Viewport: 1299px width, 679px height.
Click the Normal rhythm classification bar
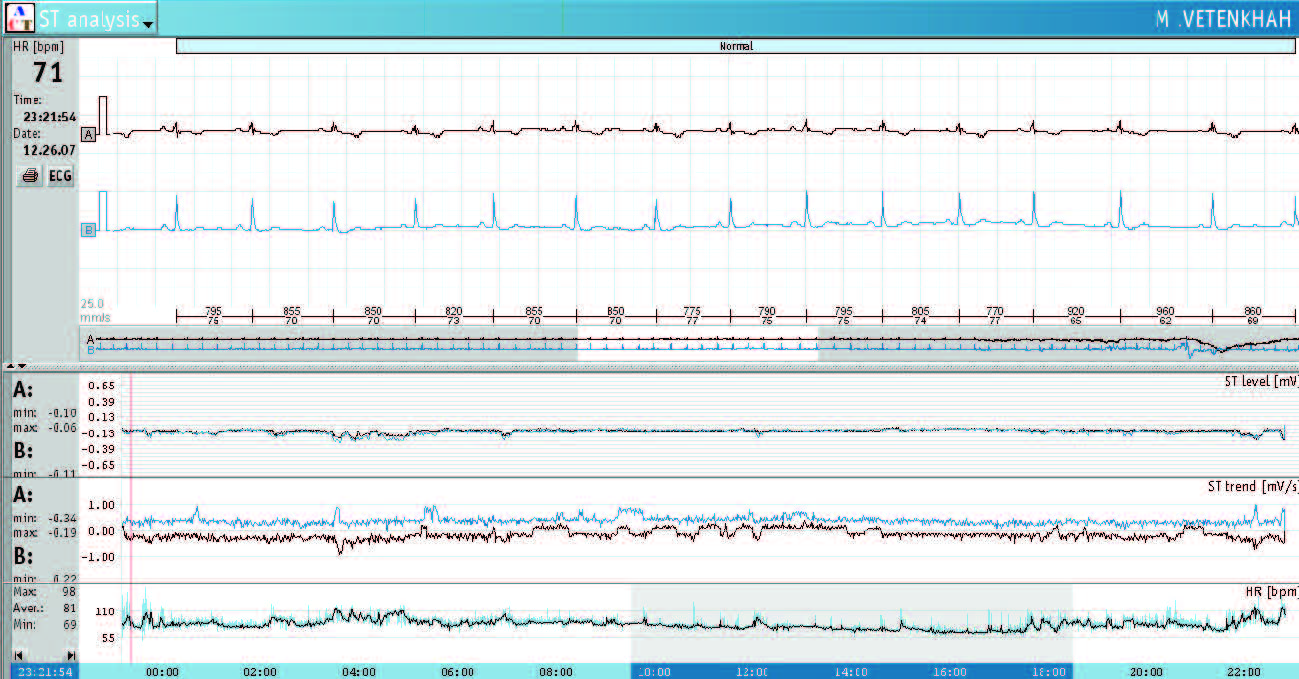(736, 46)
